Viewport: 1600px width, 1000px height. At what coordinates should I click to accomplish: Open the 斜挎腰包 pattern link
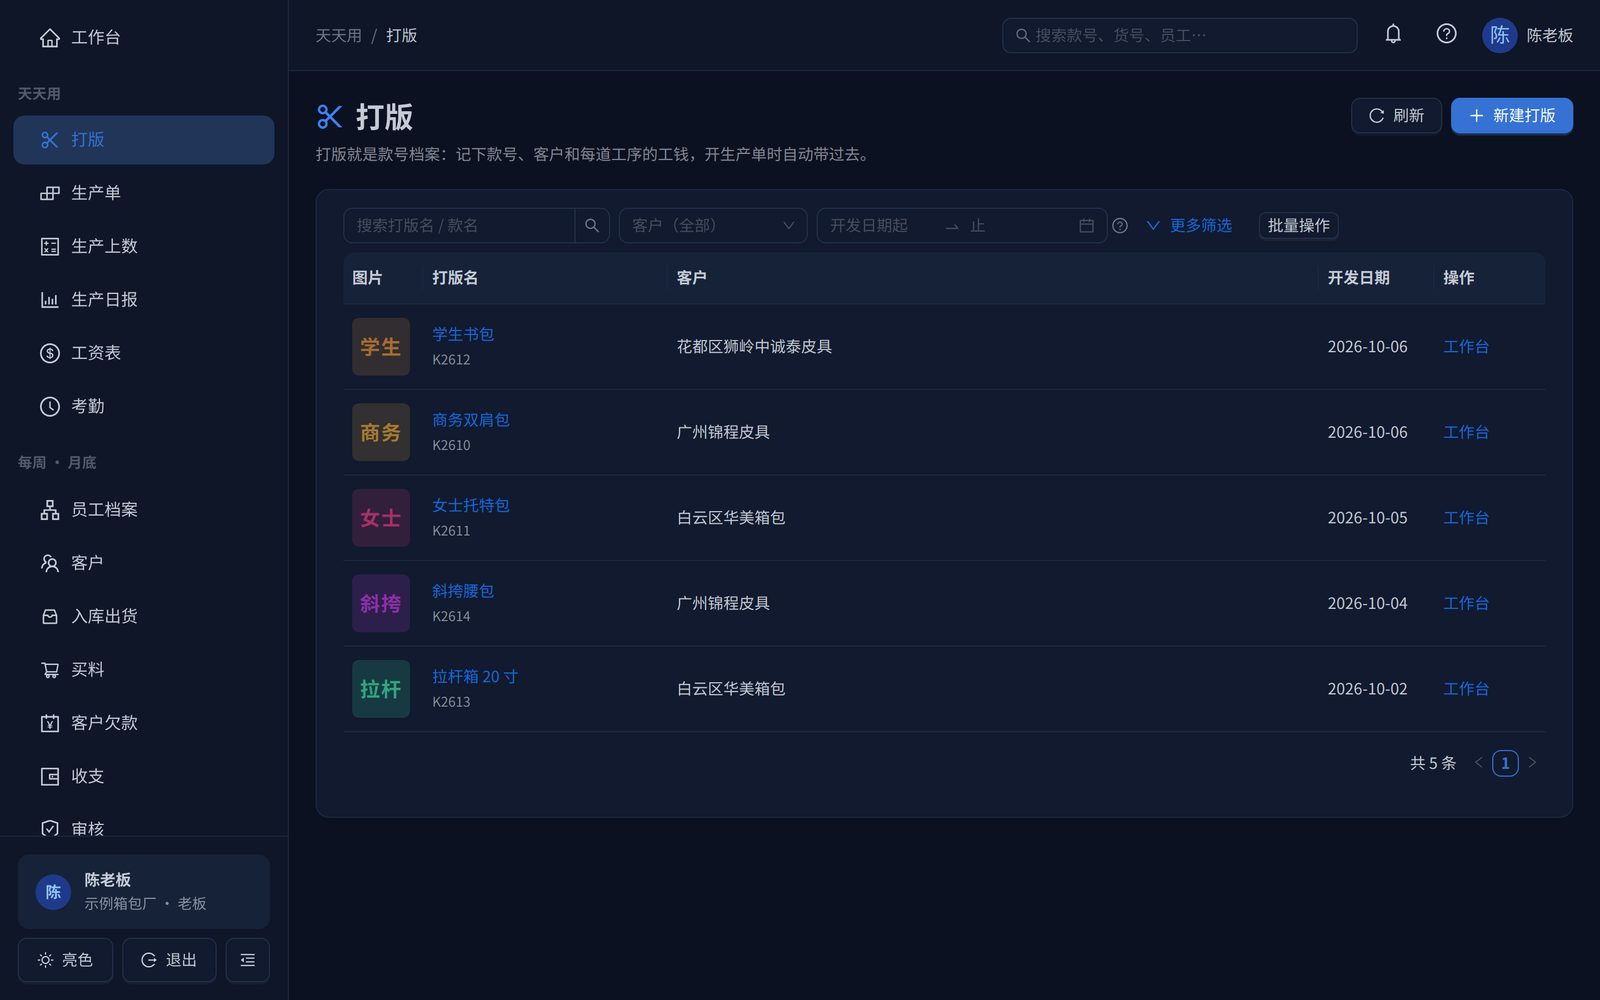pos(463,591)
